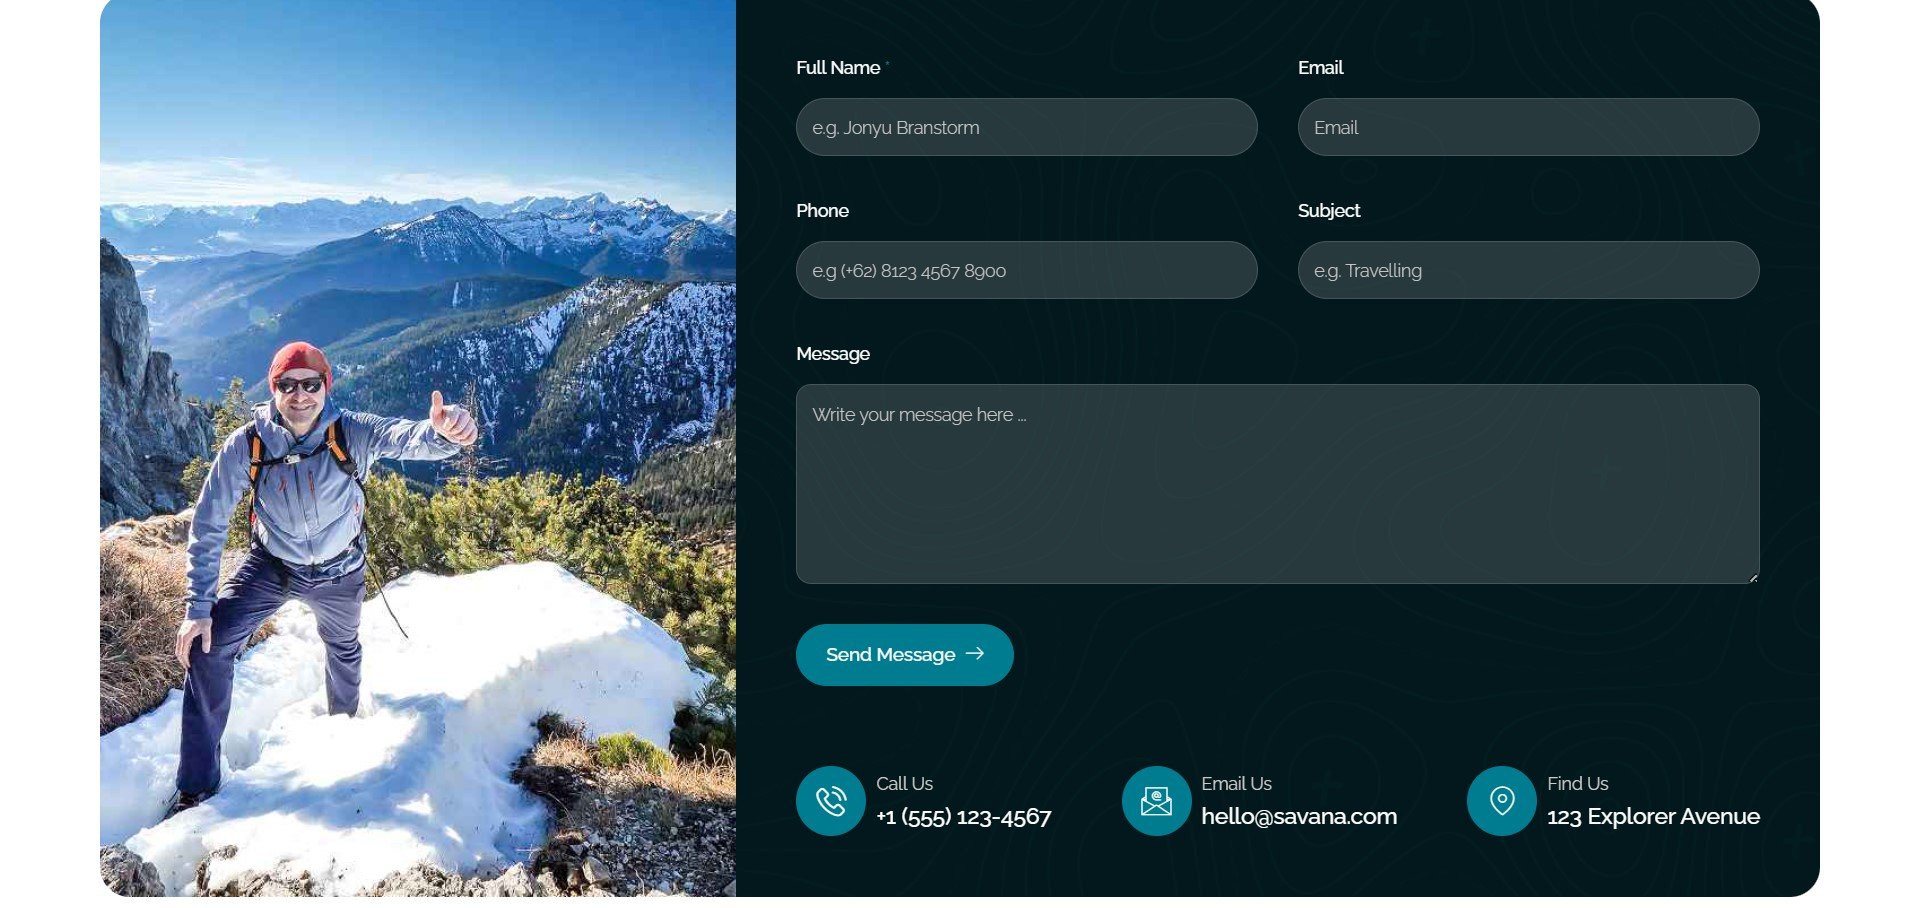Click the 123 Explorer Avenue address
Viewport: 1920px width, 908px height.
(1653, 817)
